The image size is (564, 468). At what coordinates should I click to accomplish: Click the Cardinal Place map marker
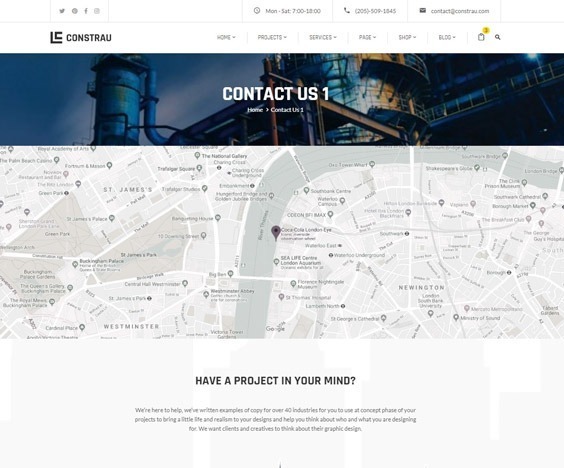pyautogui.click(x=82, y=327)
